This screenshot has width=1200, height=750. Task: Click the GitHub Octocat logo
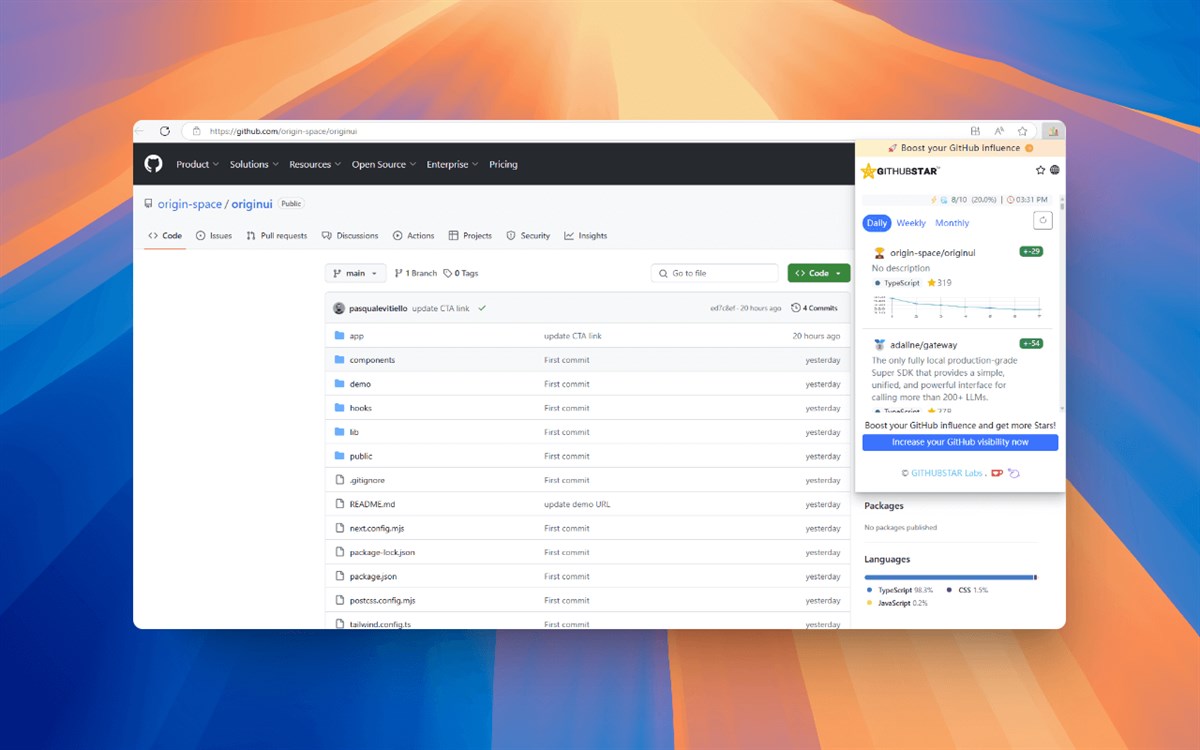tap(153, 164)
